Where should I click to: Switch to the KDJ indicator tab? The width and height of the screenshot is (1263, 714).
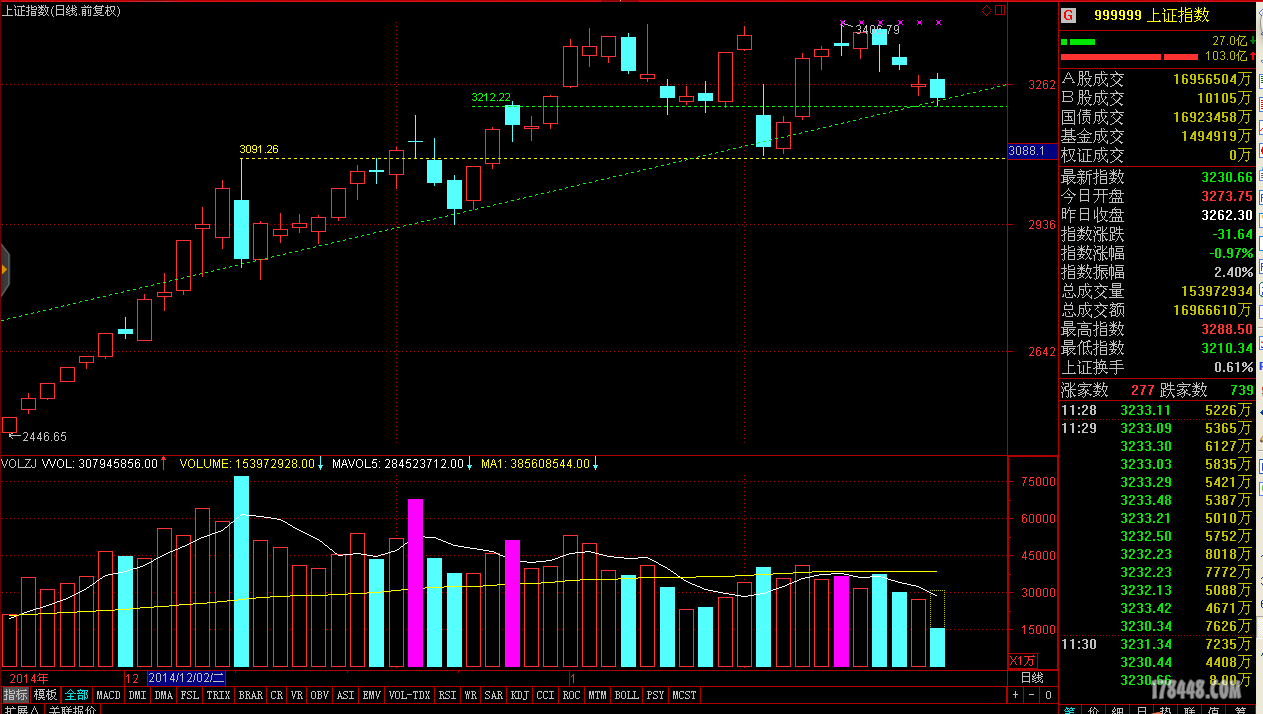[519, 695]
